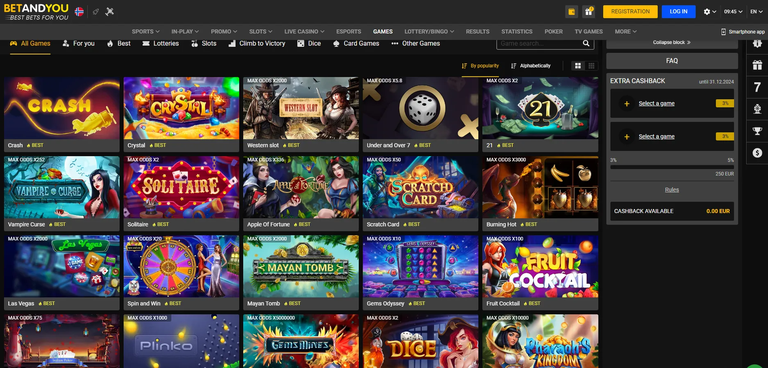
Task: Open the yellow wallet icon
Action: click(571, 12)
